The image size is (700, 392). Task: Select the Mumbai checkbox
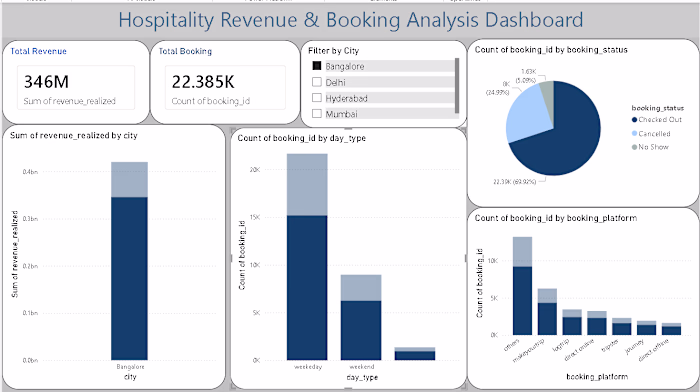click(x=317, y=113)
